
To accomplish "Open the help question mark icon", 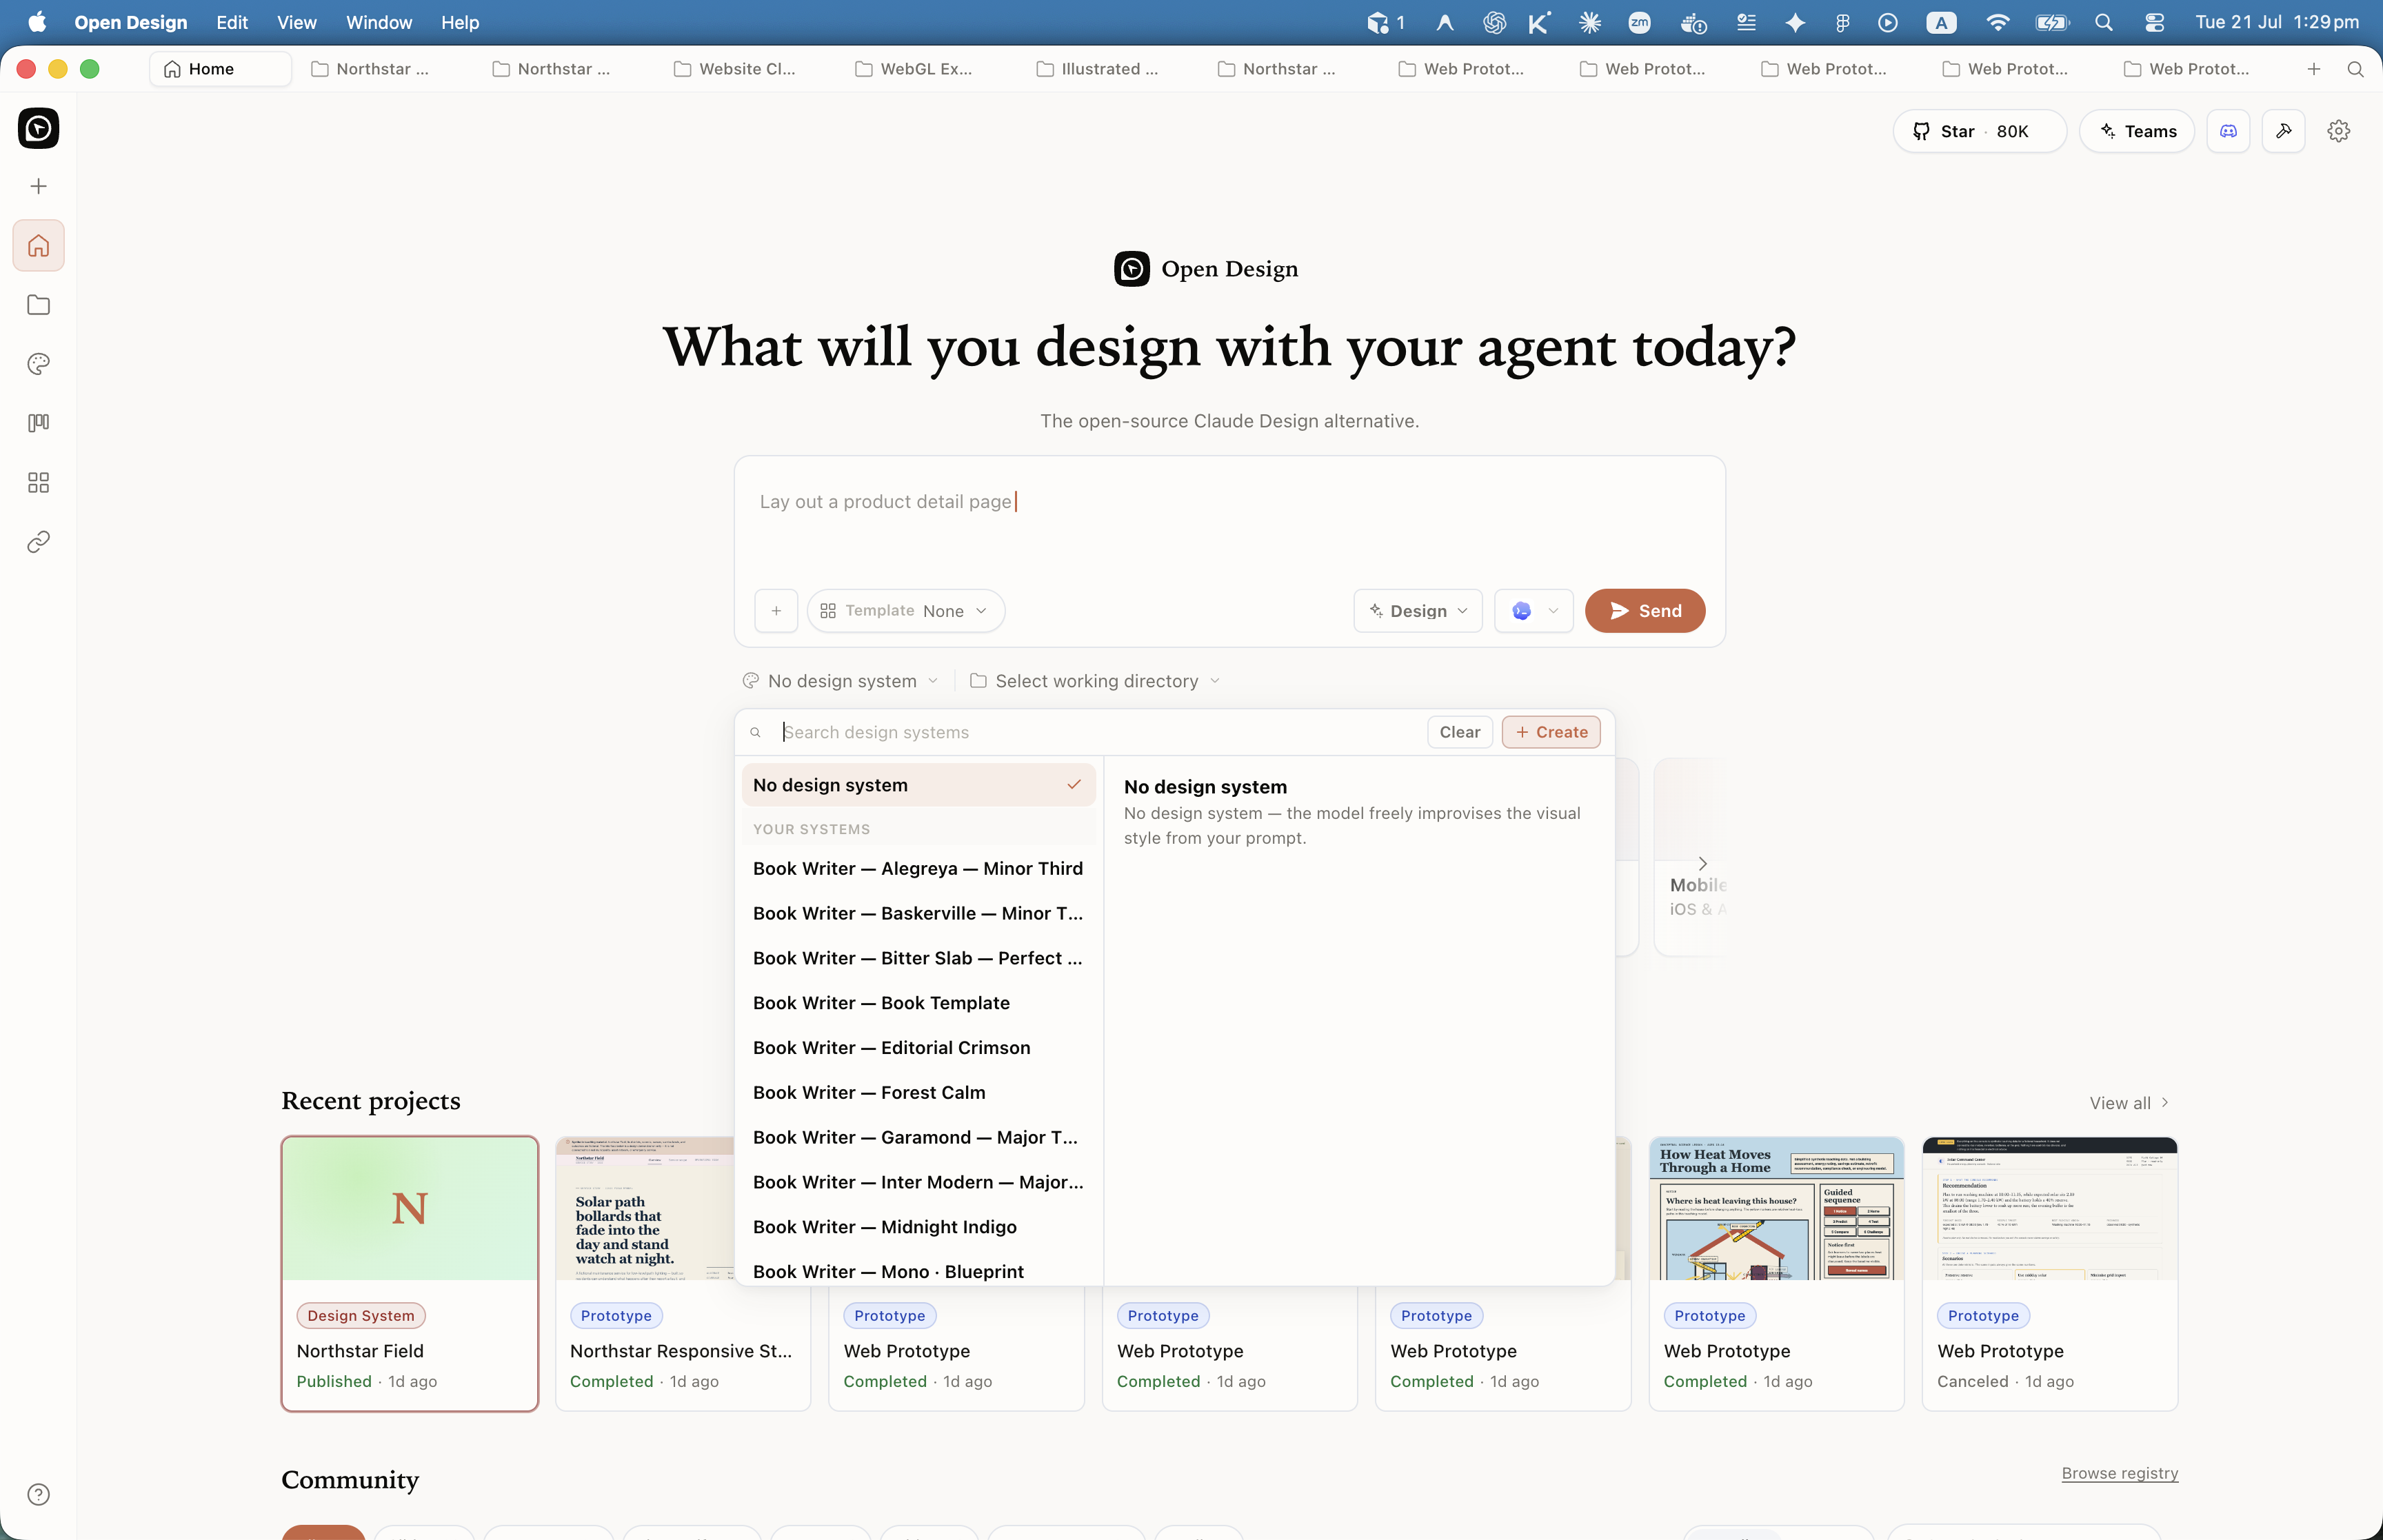I will pos(38,1494).
